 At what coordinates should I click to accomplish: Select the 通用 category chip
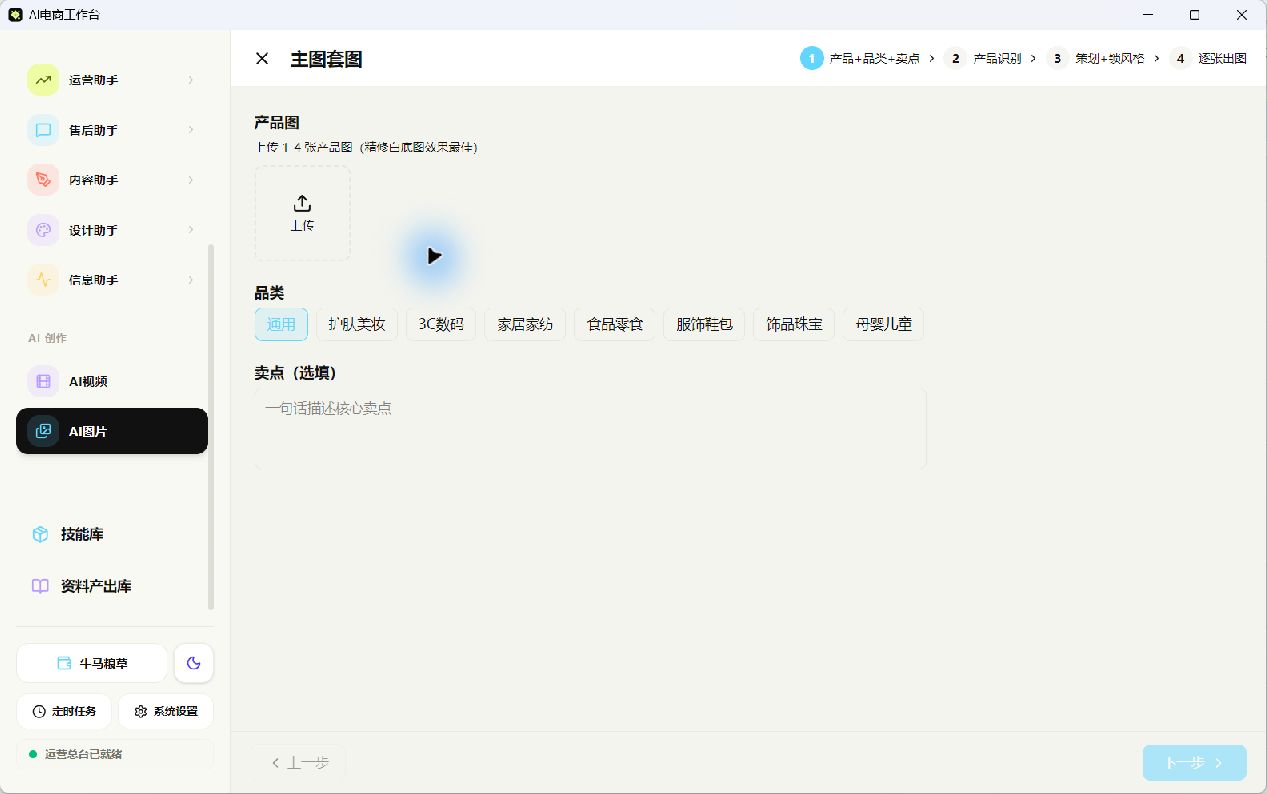pyautogui.click(x=281, y=324)
